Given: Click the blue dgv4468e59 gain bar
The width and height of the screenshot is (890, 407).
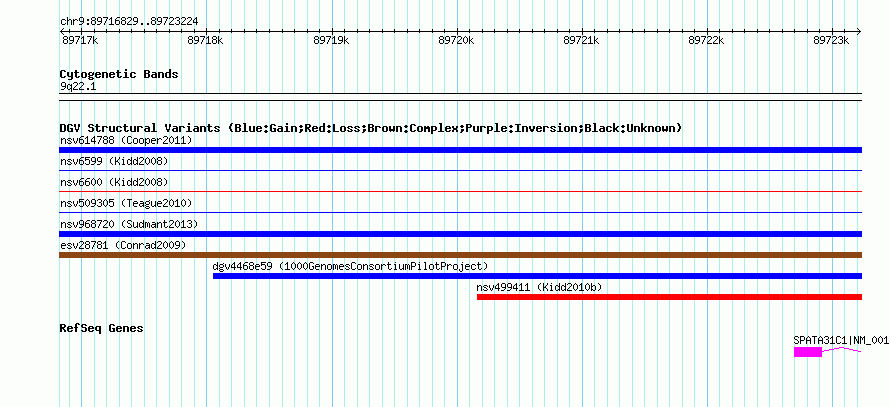Looking at the screenshot, I should pos(538,276).
